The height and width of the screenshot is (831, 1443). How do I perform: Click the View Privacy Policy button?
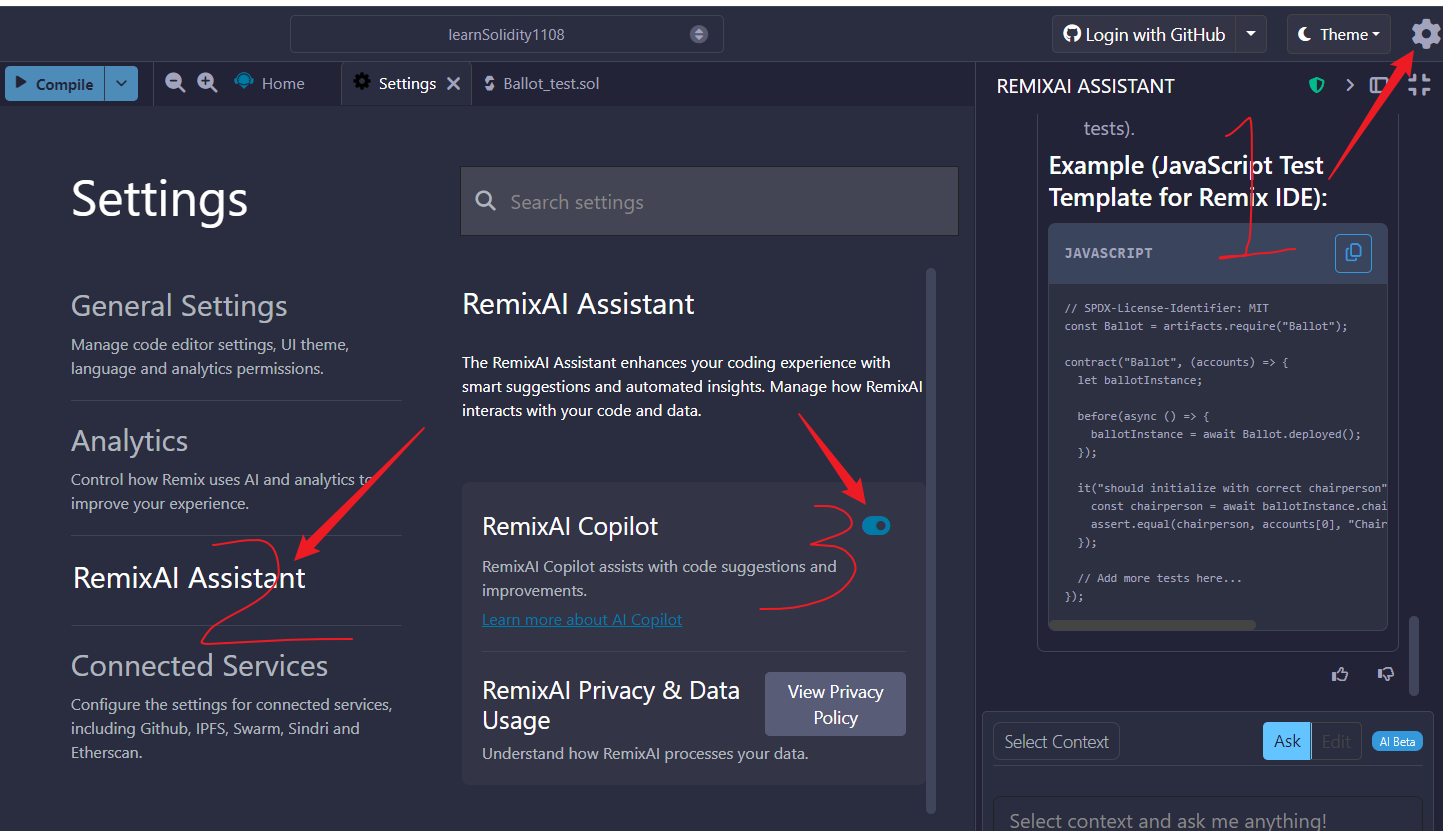[x=835, y=704]
